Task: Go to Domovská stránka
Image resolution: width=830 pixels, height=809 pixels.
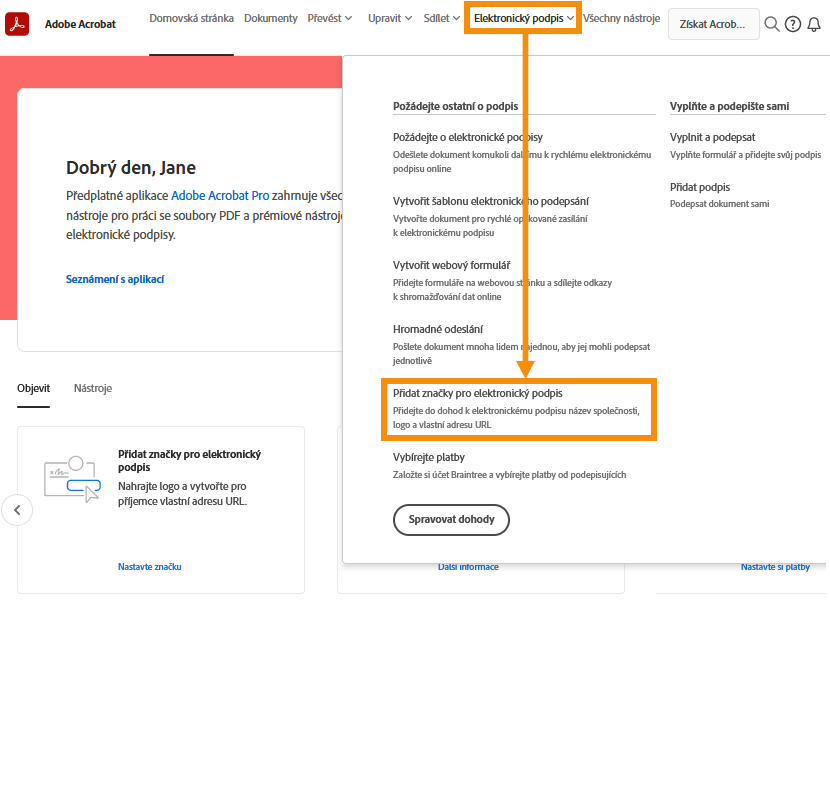Action: tap(191, 17)
